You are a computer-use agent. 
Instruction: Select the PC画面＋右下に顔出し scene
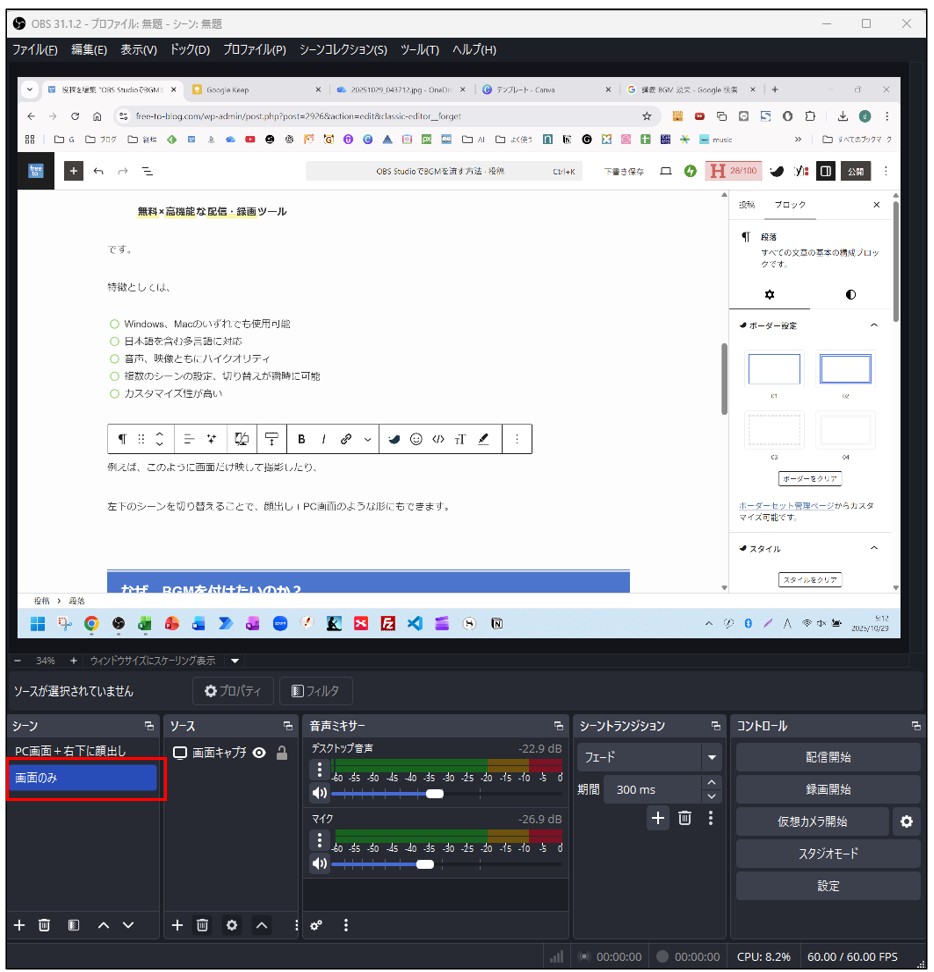[84, 750]
